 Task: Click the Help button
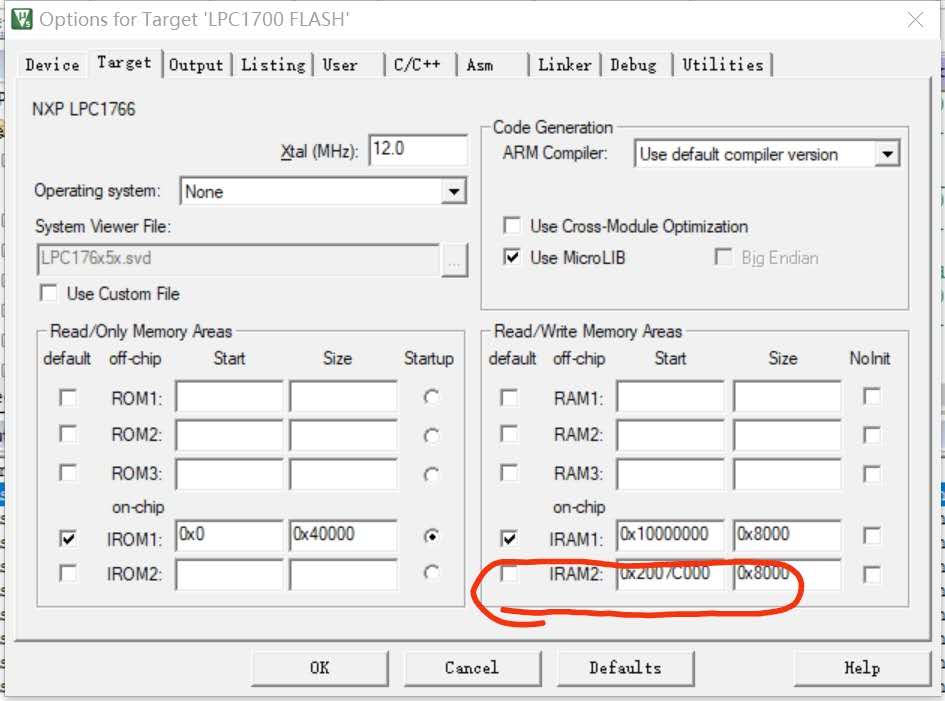pyautogui.click(x=860, y=667)
